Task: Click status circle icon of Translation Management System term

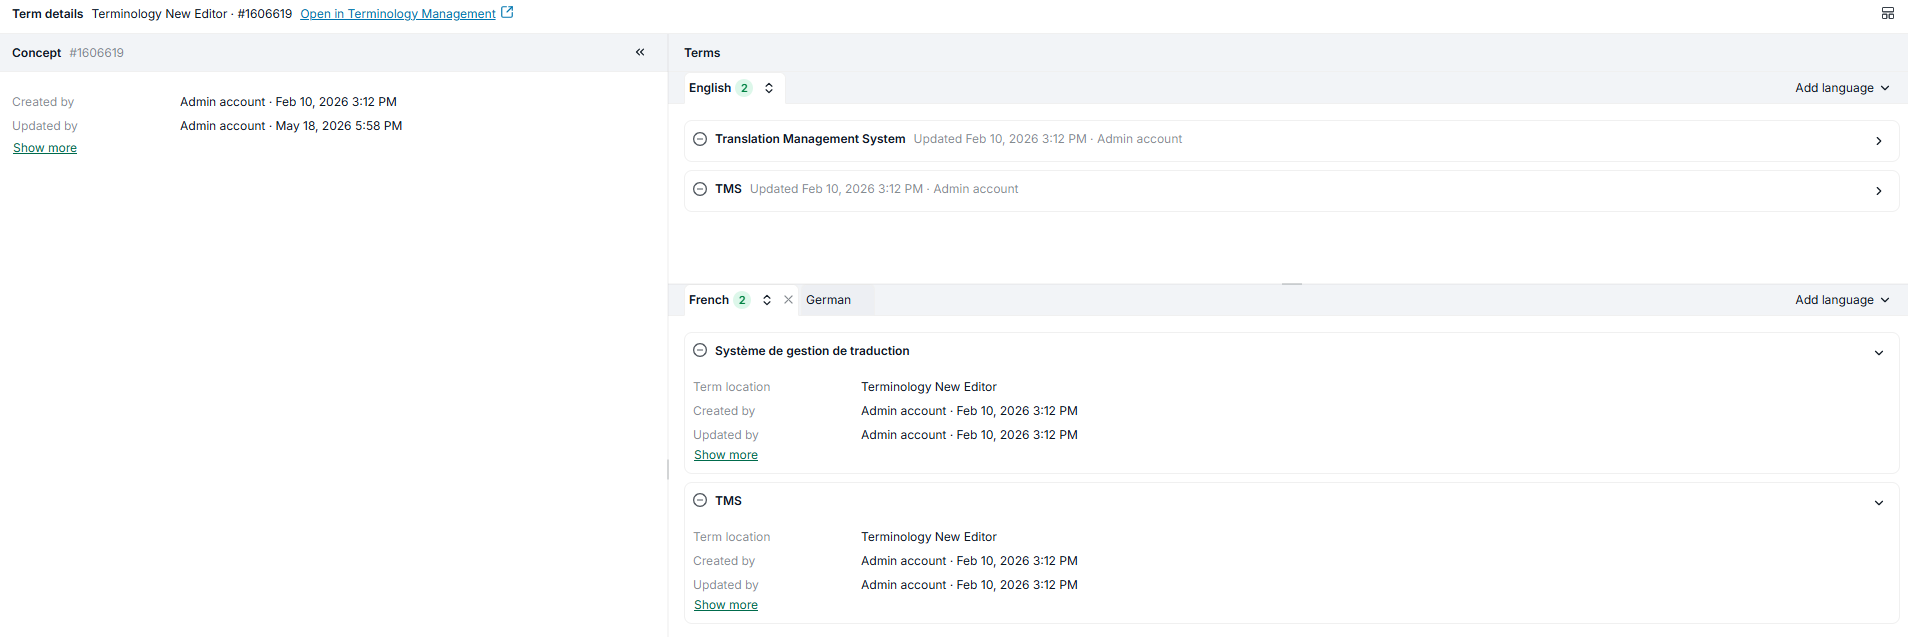Action: pyautogui.click(x=700, y=139)
